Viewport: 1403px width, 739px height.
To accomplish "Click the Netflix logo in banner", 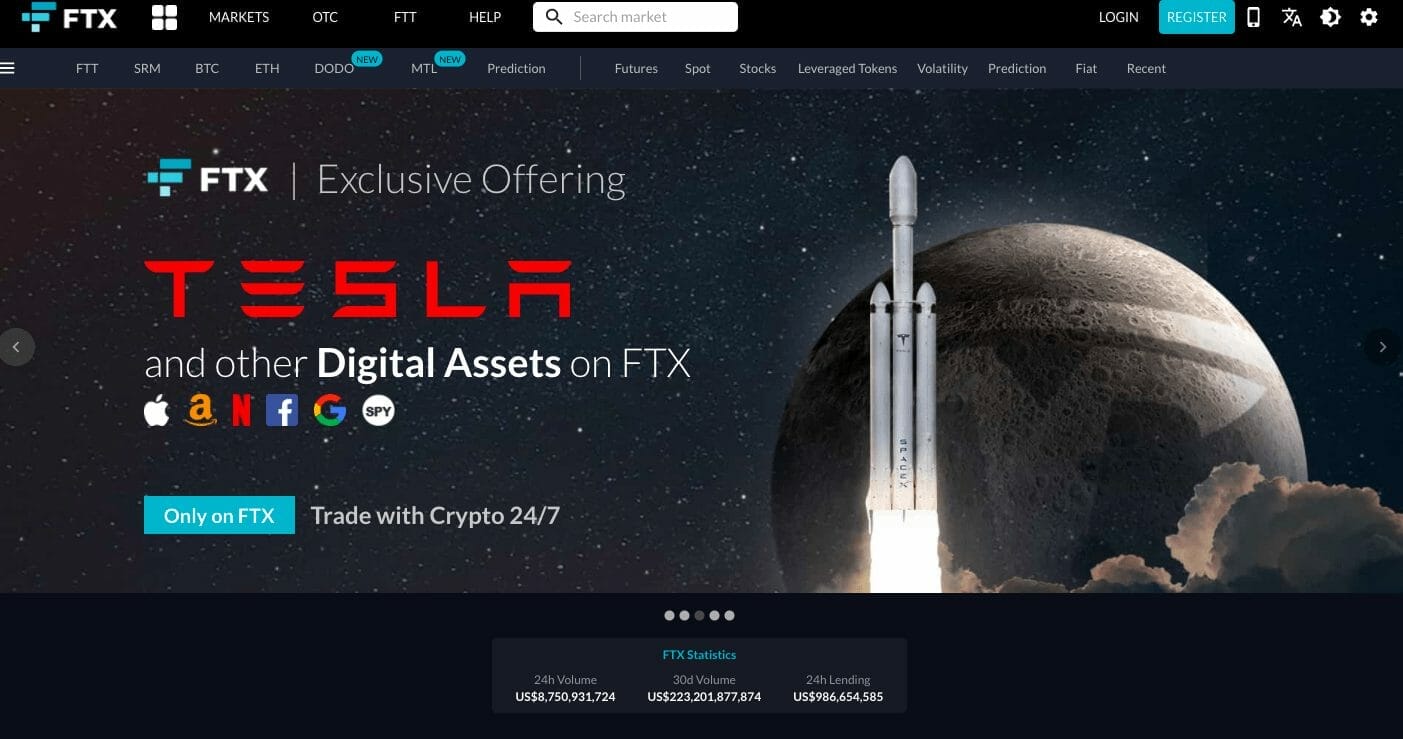I will [x=241, y=410].
